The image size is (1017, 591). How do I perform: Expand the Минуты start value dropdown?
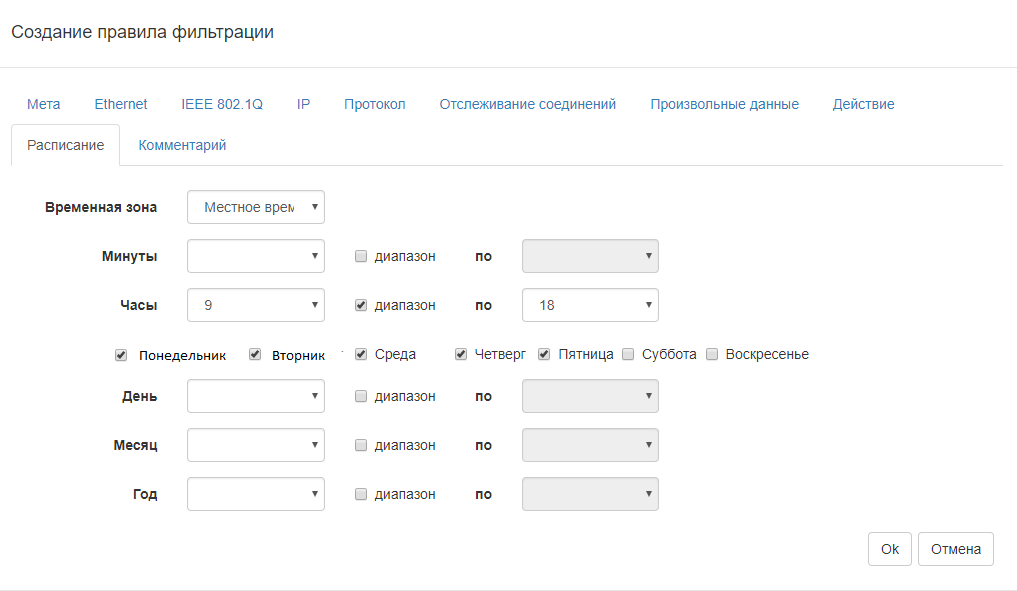pos(255,256)
